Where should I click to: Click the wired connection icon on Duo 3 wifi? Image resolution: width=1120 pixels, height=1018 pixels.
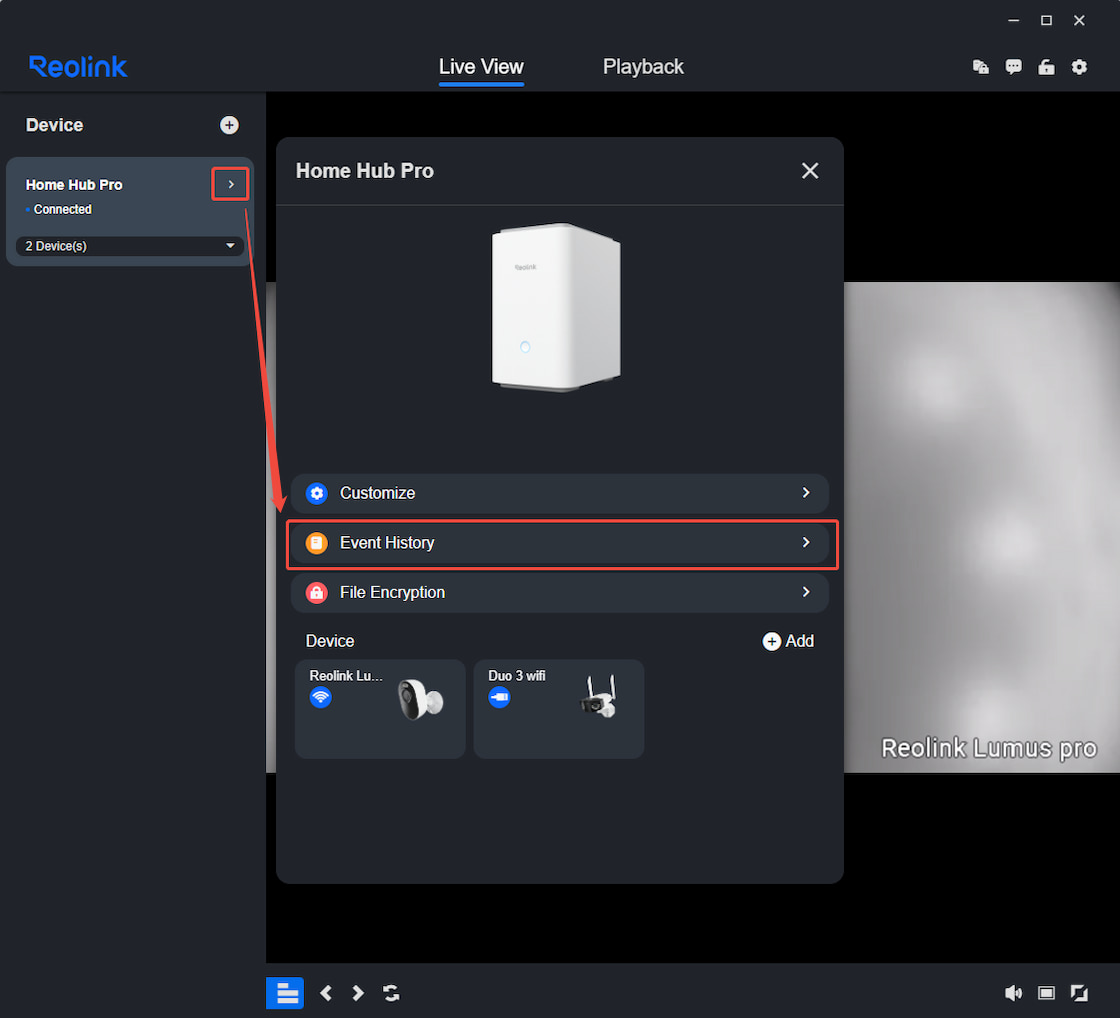(x=499, y=697)
